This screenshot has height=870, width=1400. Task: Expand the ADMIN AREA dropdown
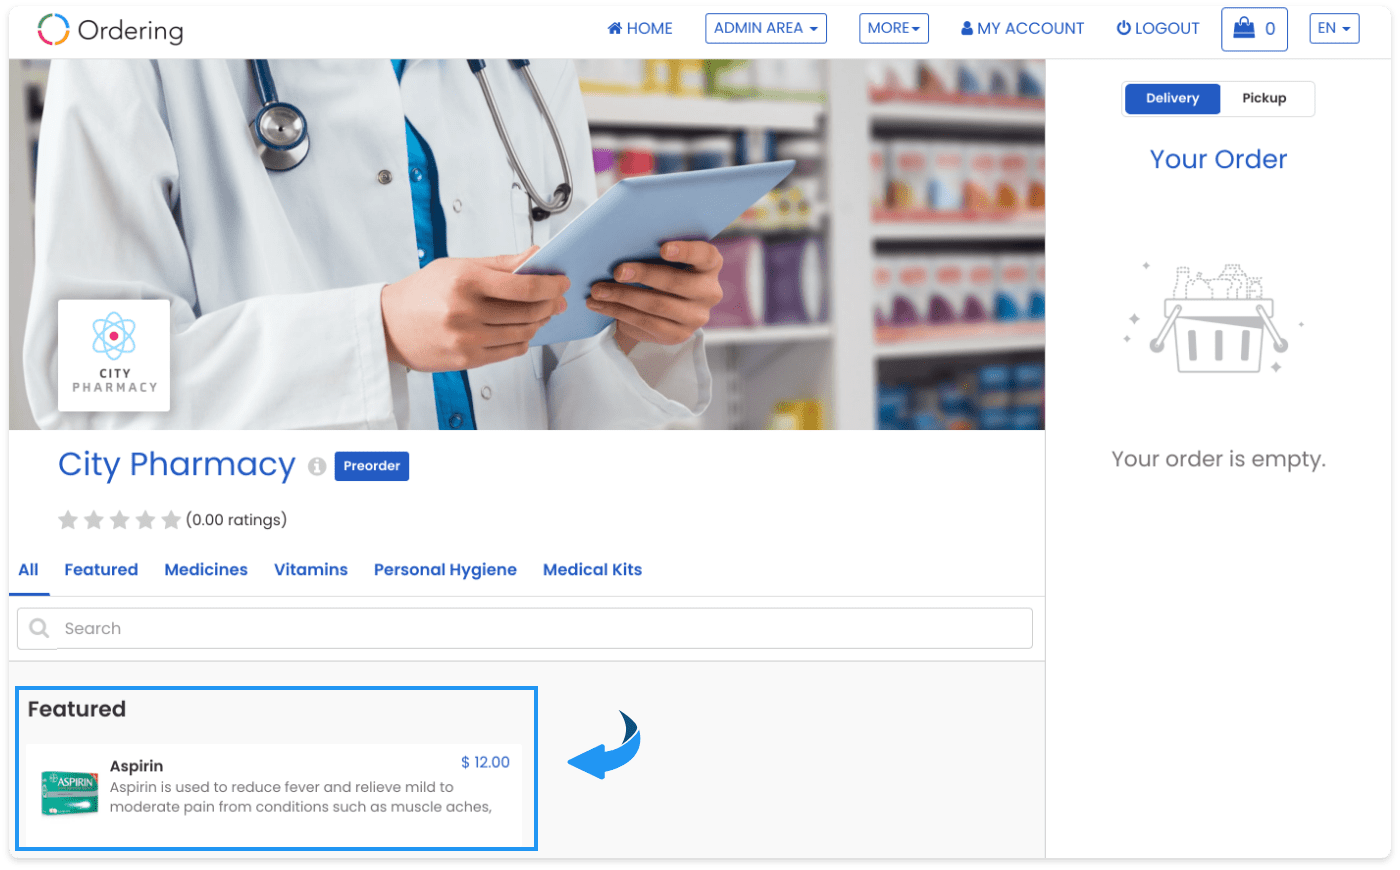(x=766, y=28)
